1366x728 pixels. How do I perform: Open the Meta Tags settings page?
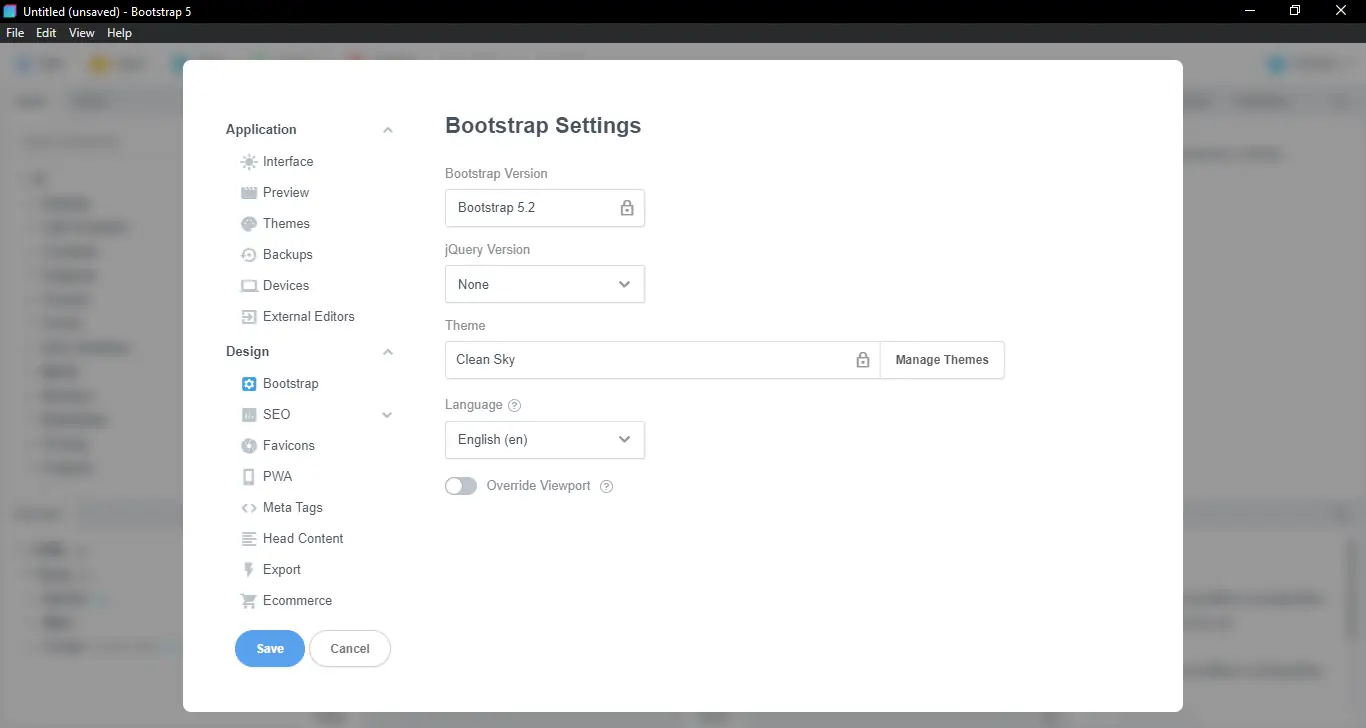coord(293,508)
